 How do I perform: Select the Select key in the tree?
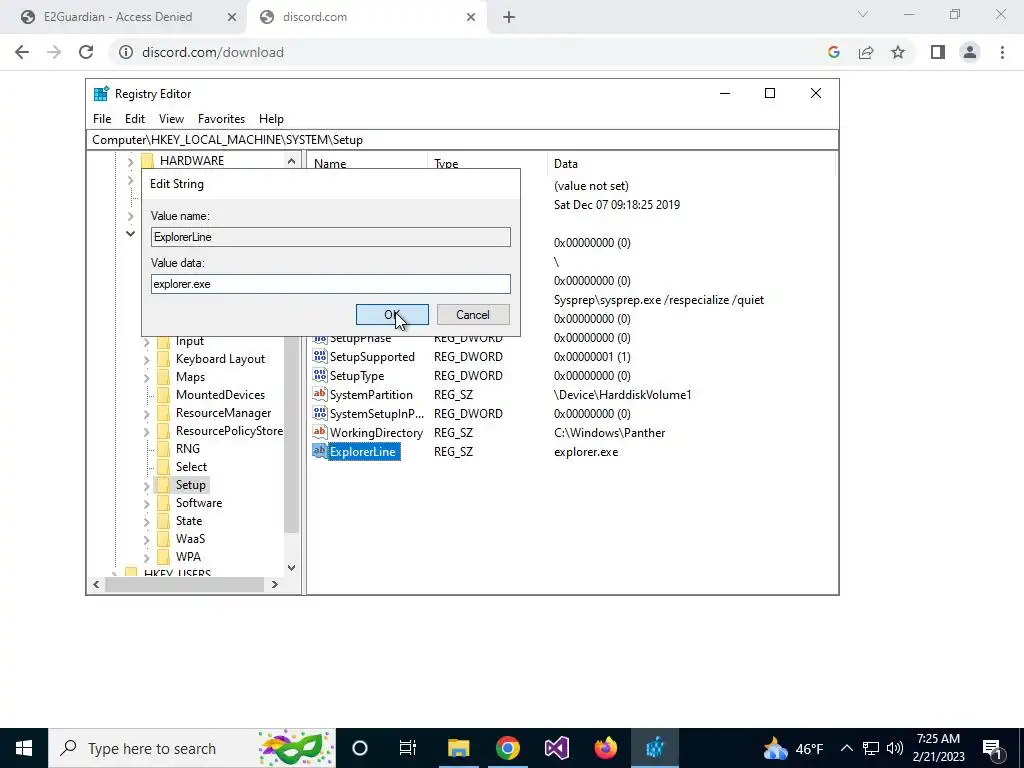[x=191, y=467]
